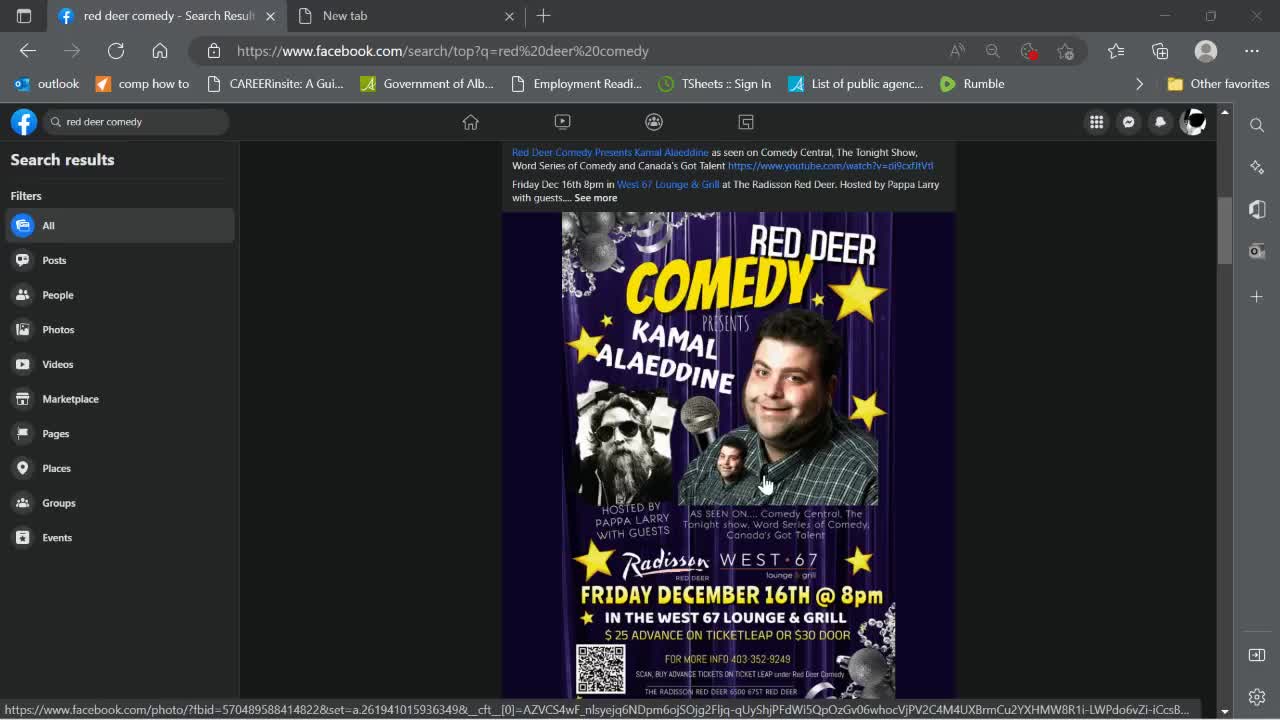Filter search results by Posts
The width and height of the screenshot is (1280, 720).
coord(120,260)
